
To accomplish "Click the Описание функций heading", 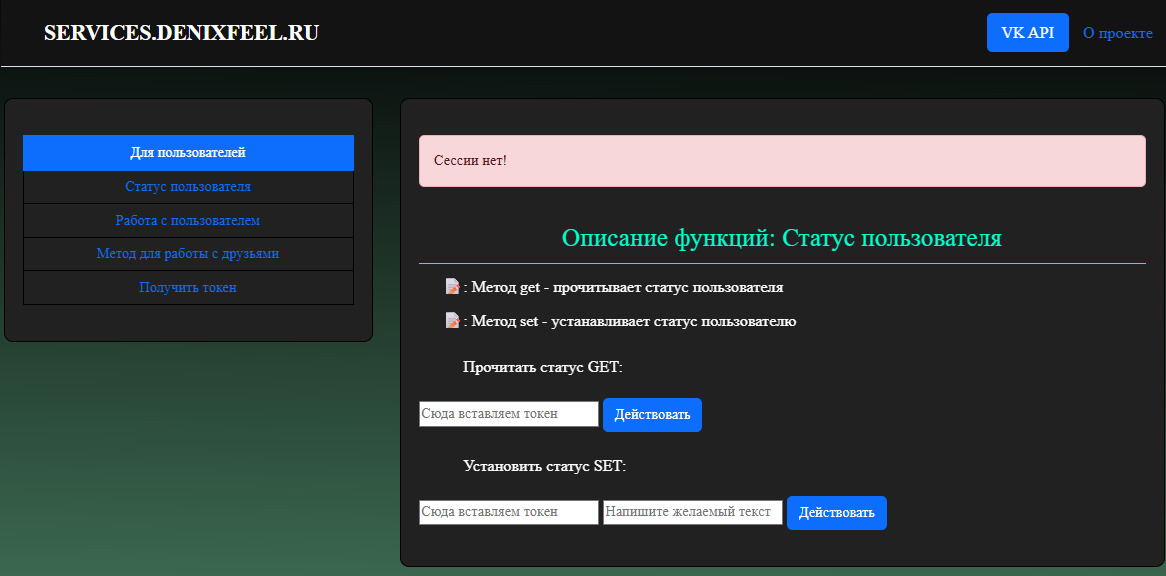I will coord(782,238).
